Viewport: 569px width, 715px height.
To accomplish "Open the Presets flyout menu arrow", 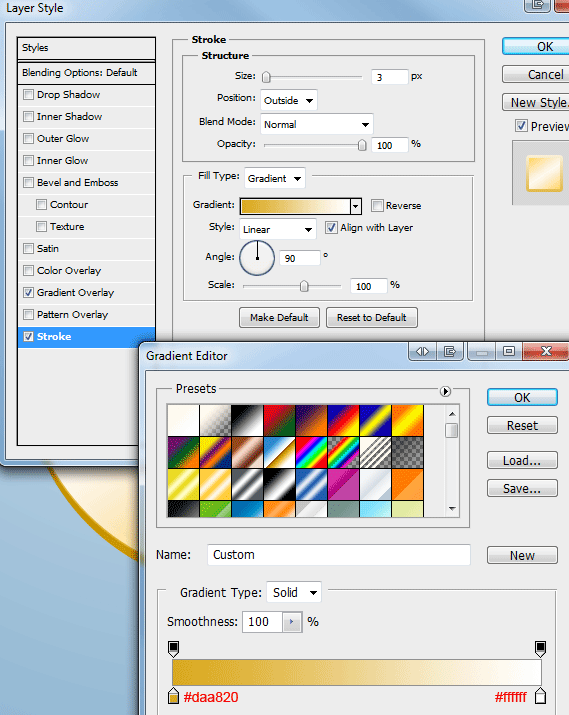I will click(445, 391).
